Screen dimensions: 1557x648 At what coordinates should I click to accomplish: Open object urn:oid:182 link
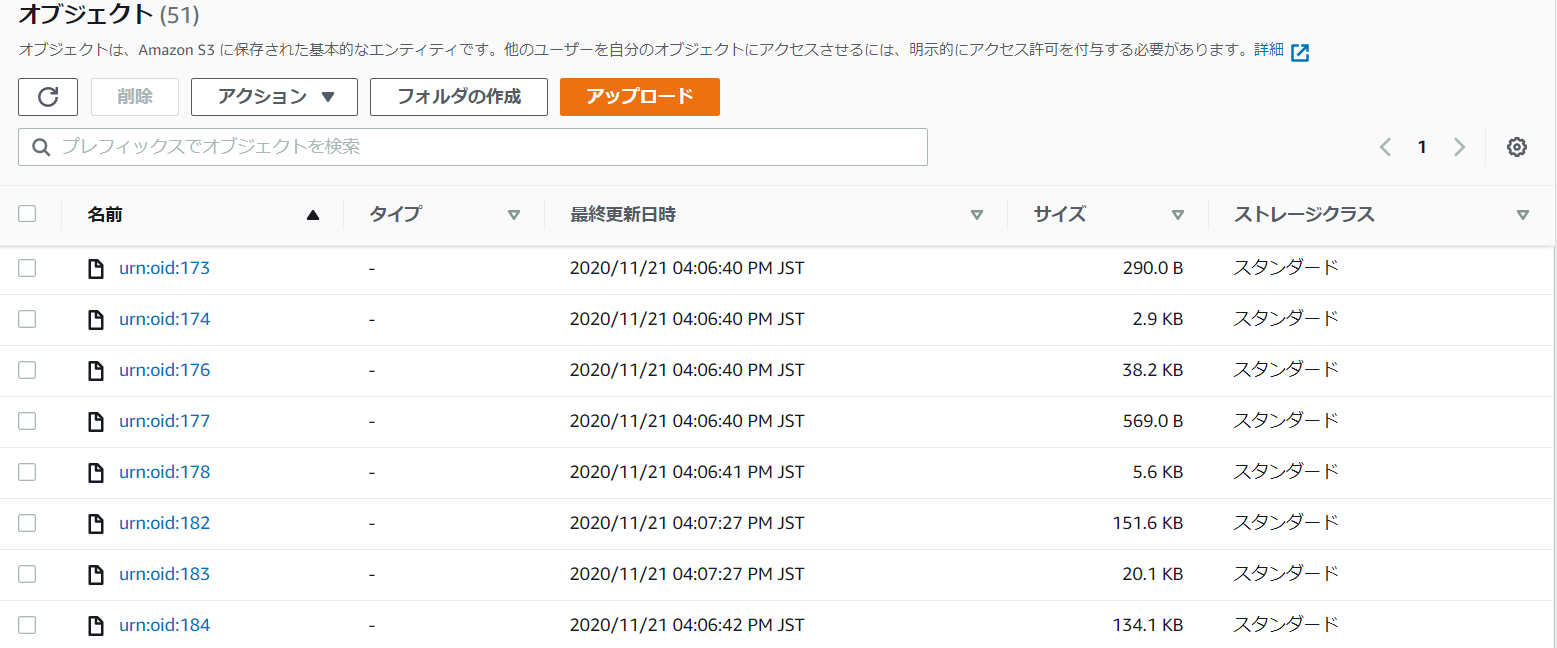pyautogui.click(x=164, y=523)
